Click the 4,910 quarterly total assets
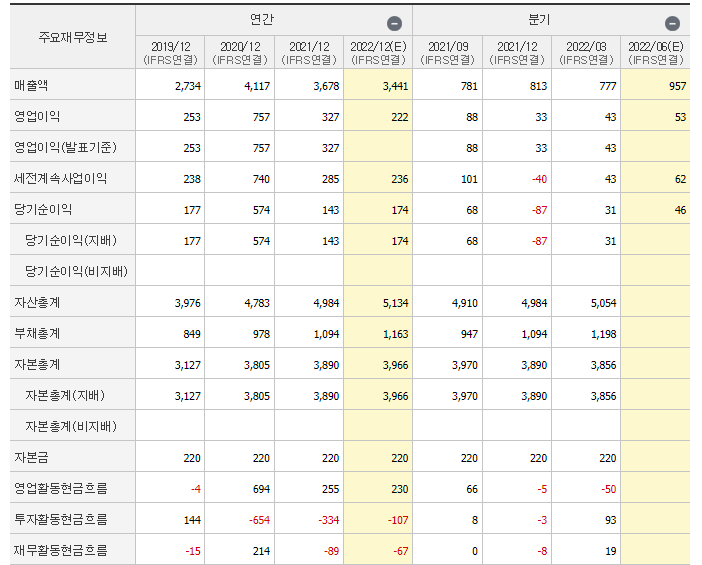This screenshot has height=565, width=702. pos(465,303)
